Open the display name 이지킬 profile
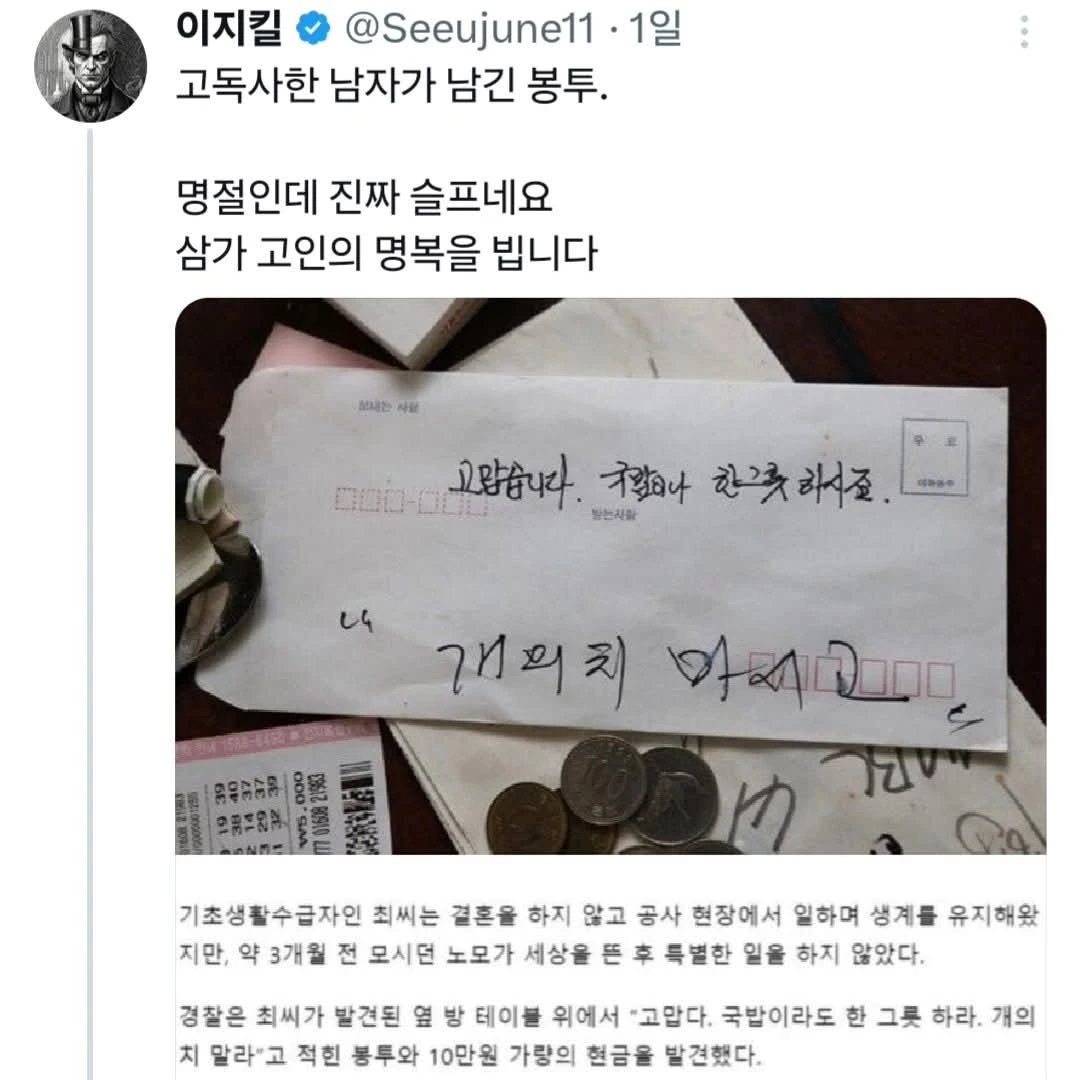 tap(229, 29)
